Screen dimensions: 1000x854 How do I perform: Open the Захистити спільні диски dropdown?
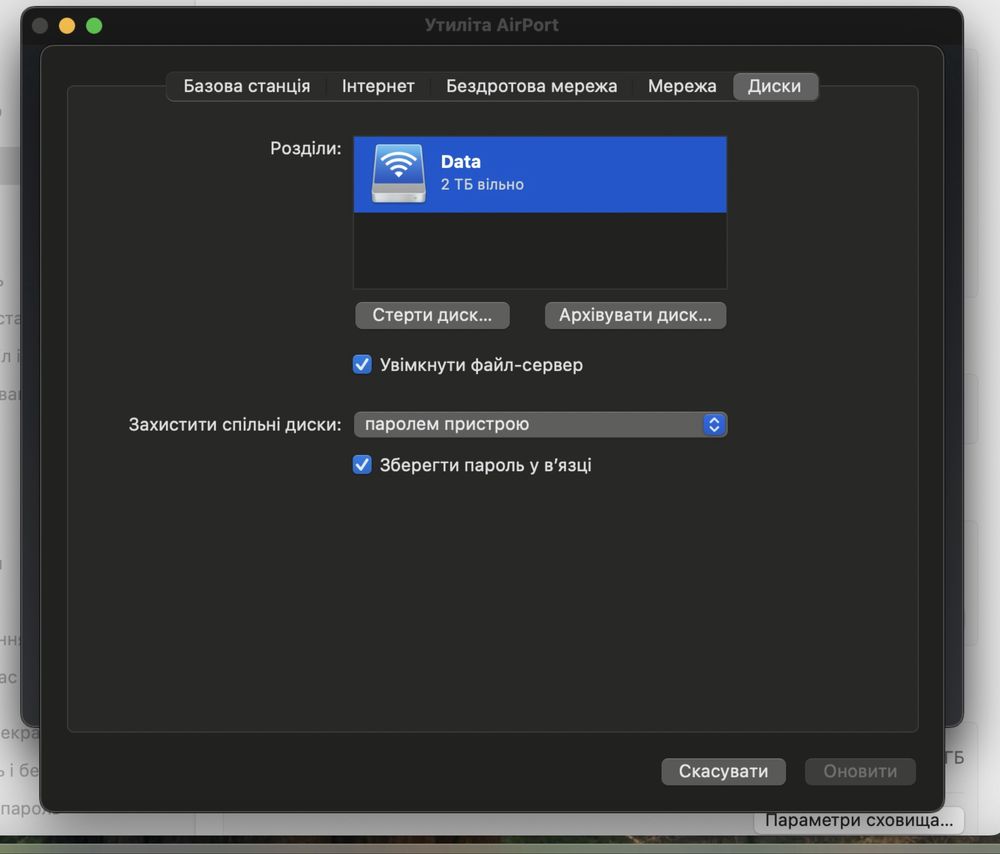click(x=540, y=424)
